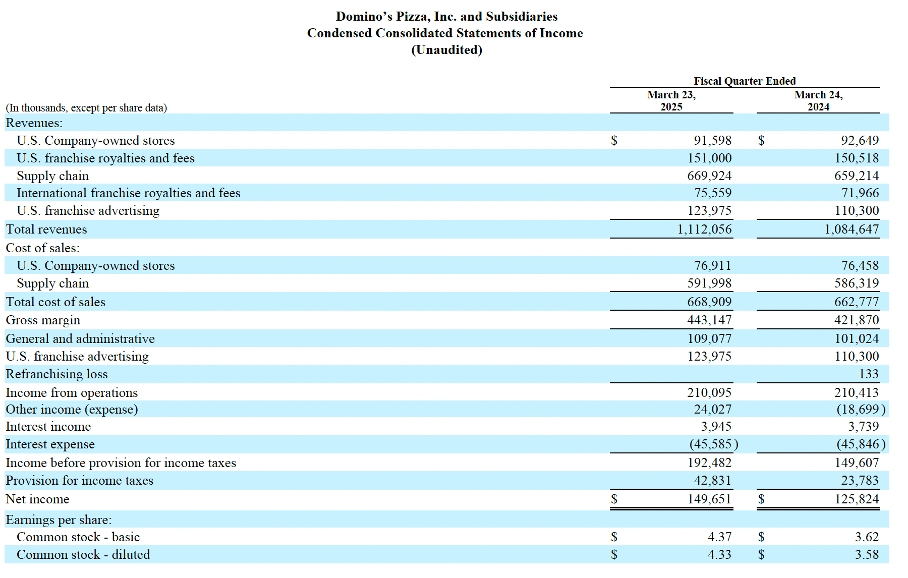
Task: Select "Income before provision for income taxes" label
Action: [121, 463]
